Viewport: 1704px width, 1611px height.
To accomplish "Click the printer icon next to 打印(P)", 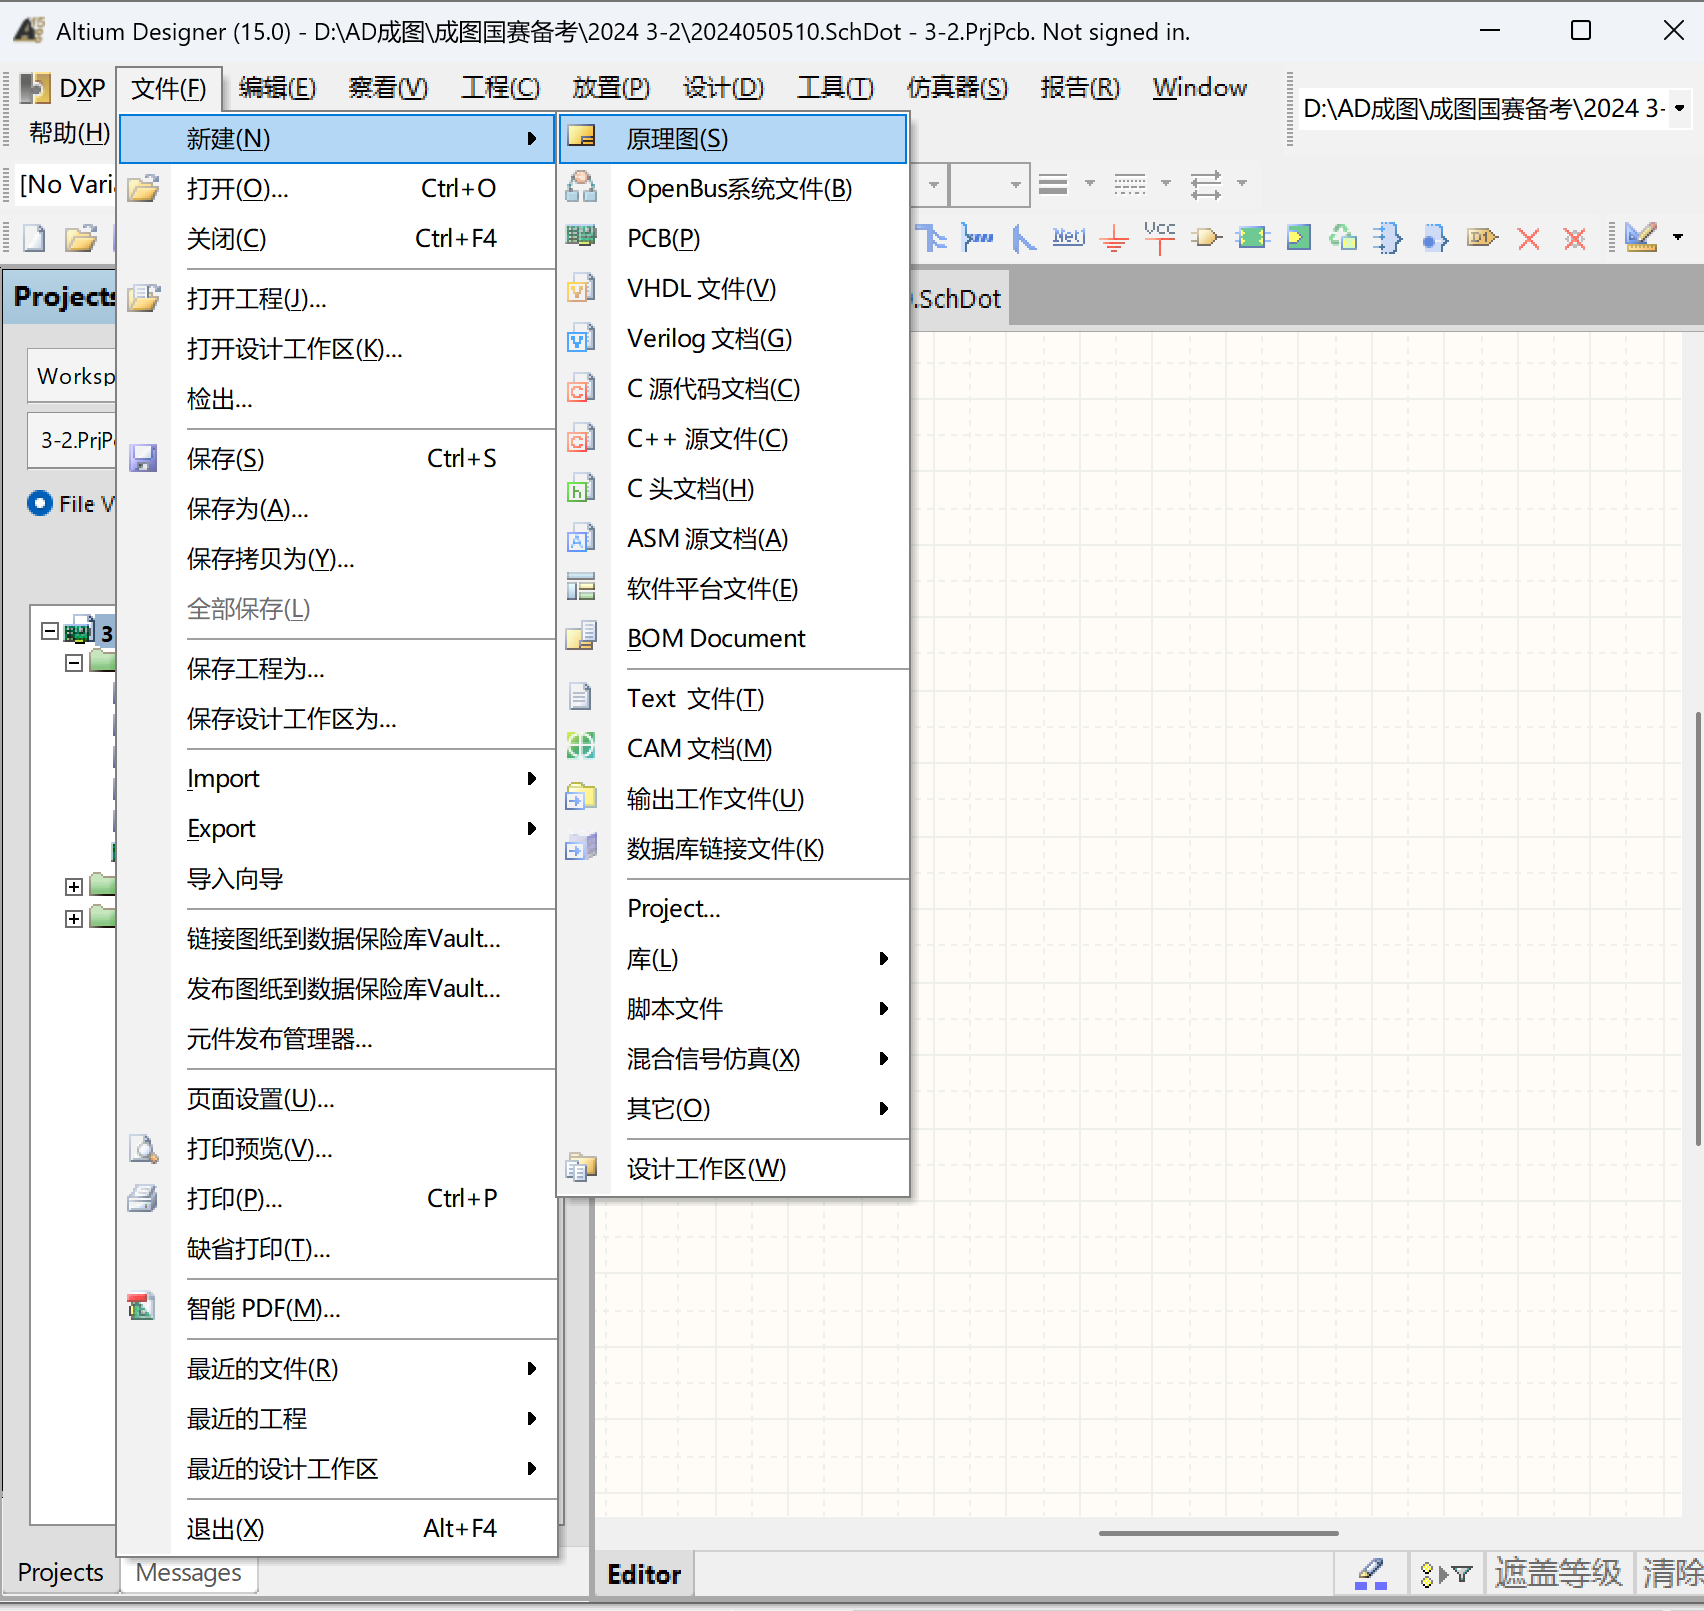I will tap(143, 1198).
